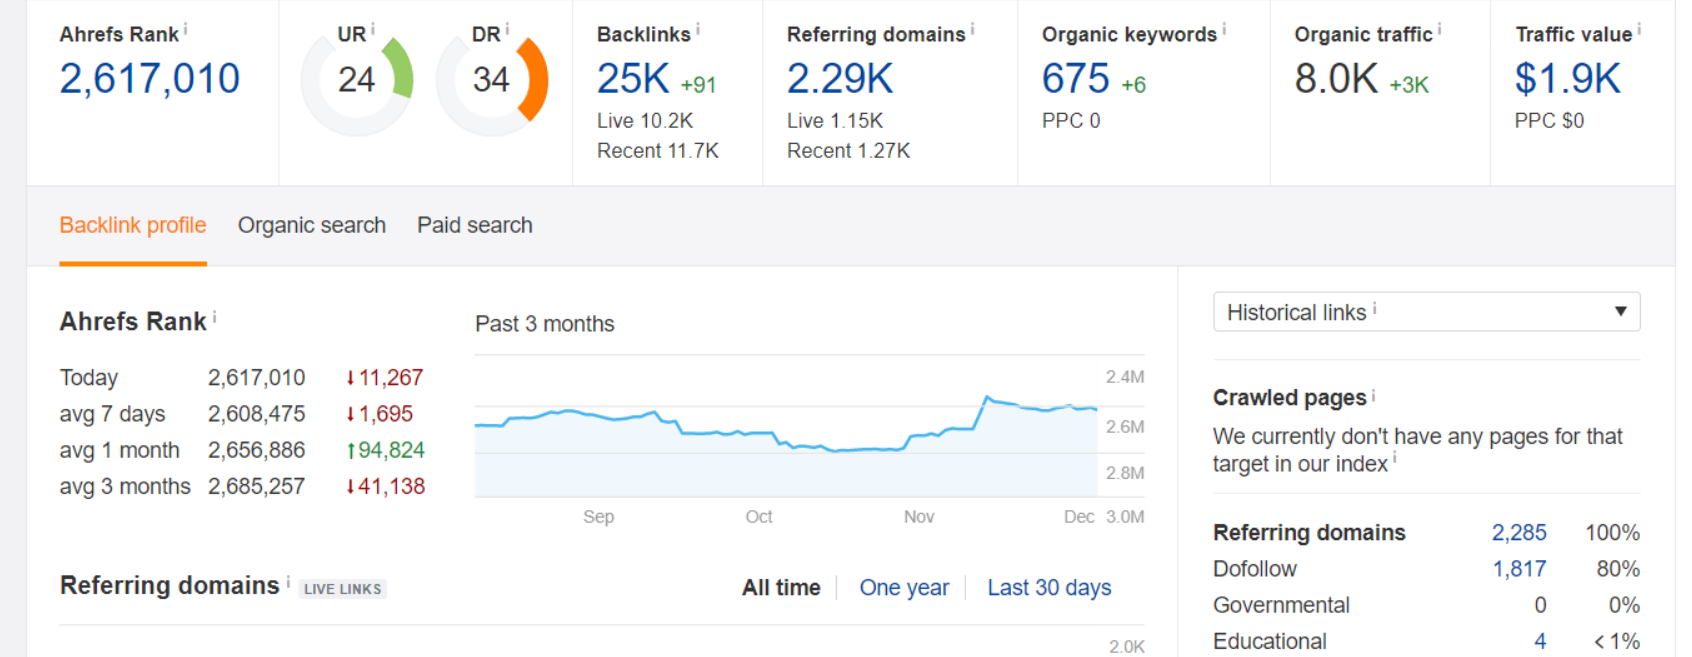Click info icon next to Organic keywords

tap(1223, 30)
